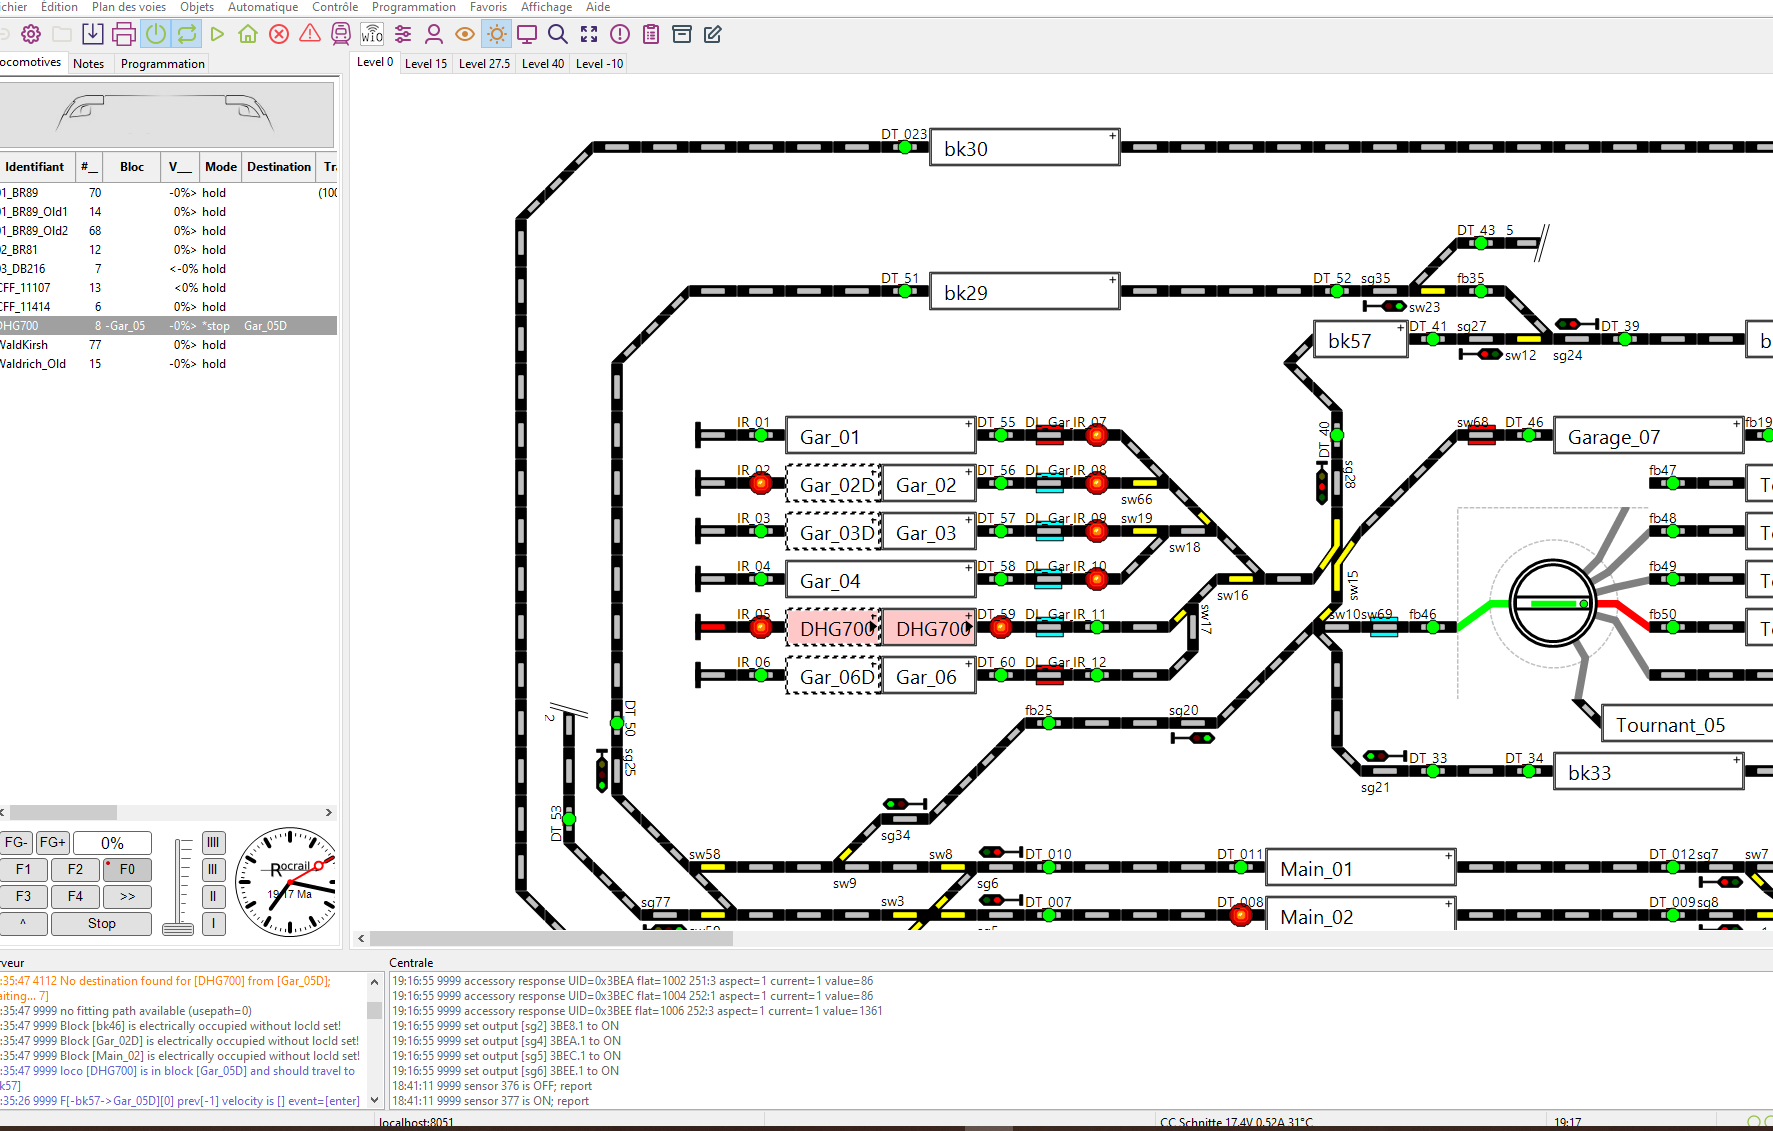
Task: Click the >> direction button
Action: click(x=127, y=897)
